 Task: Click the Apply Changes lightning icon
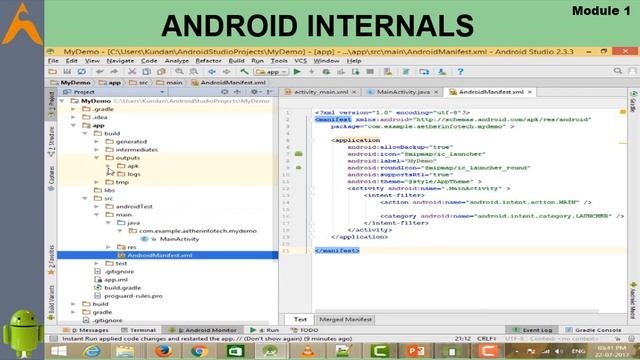coord(311,72)
